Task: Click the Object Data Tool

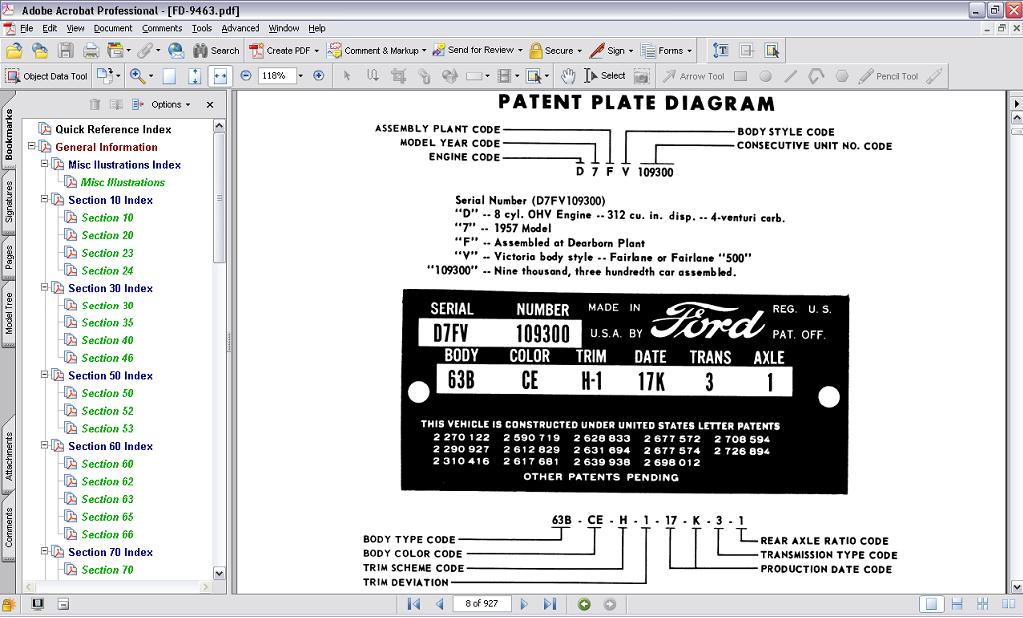Action: point(47,76)
